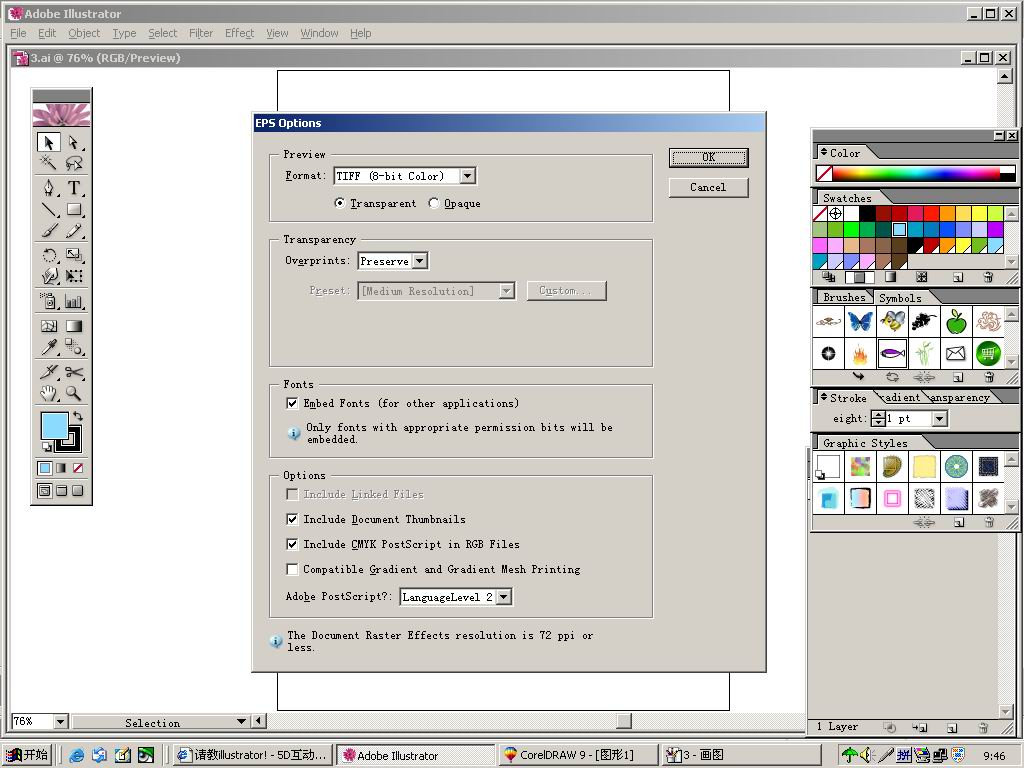Open the Window menu
The width and height of the screenshot is (1024, 768).
click(x=319, y=33)
